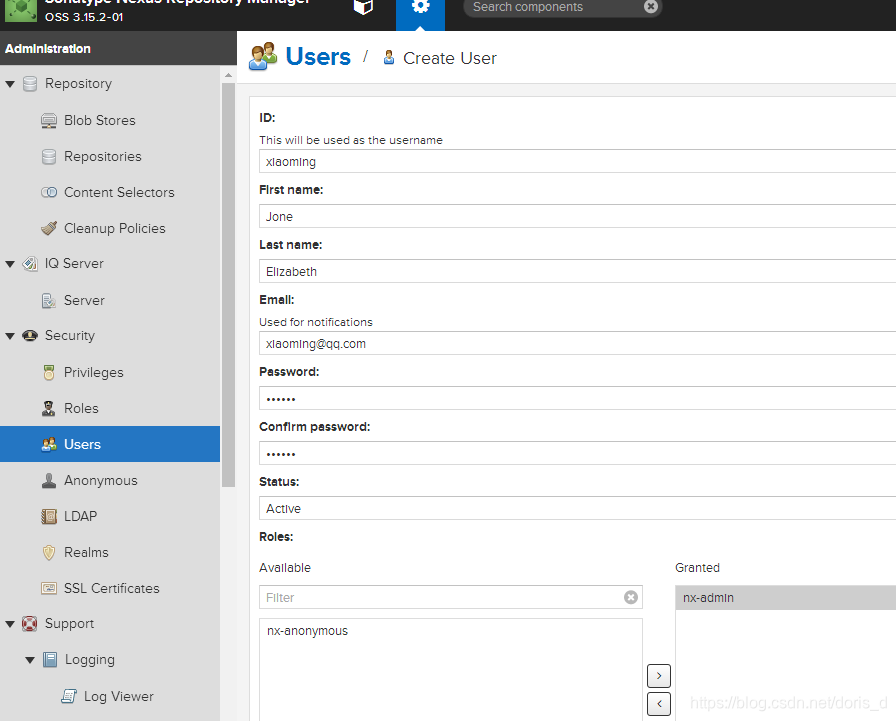Clear the roles Filter field

[631, 597]
